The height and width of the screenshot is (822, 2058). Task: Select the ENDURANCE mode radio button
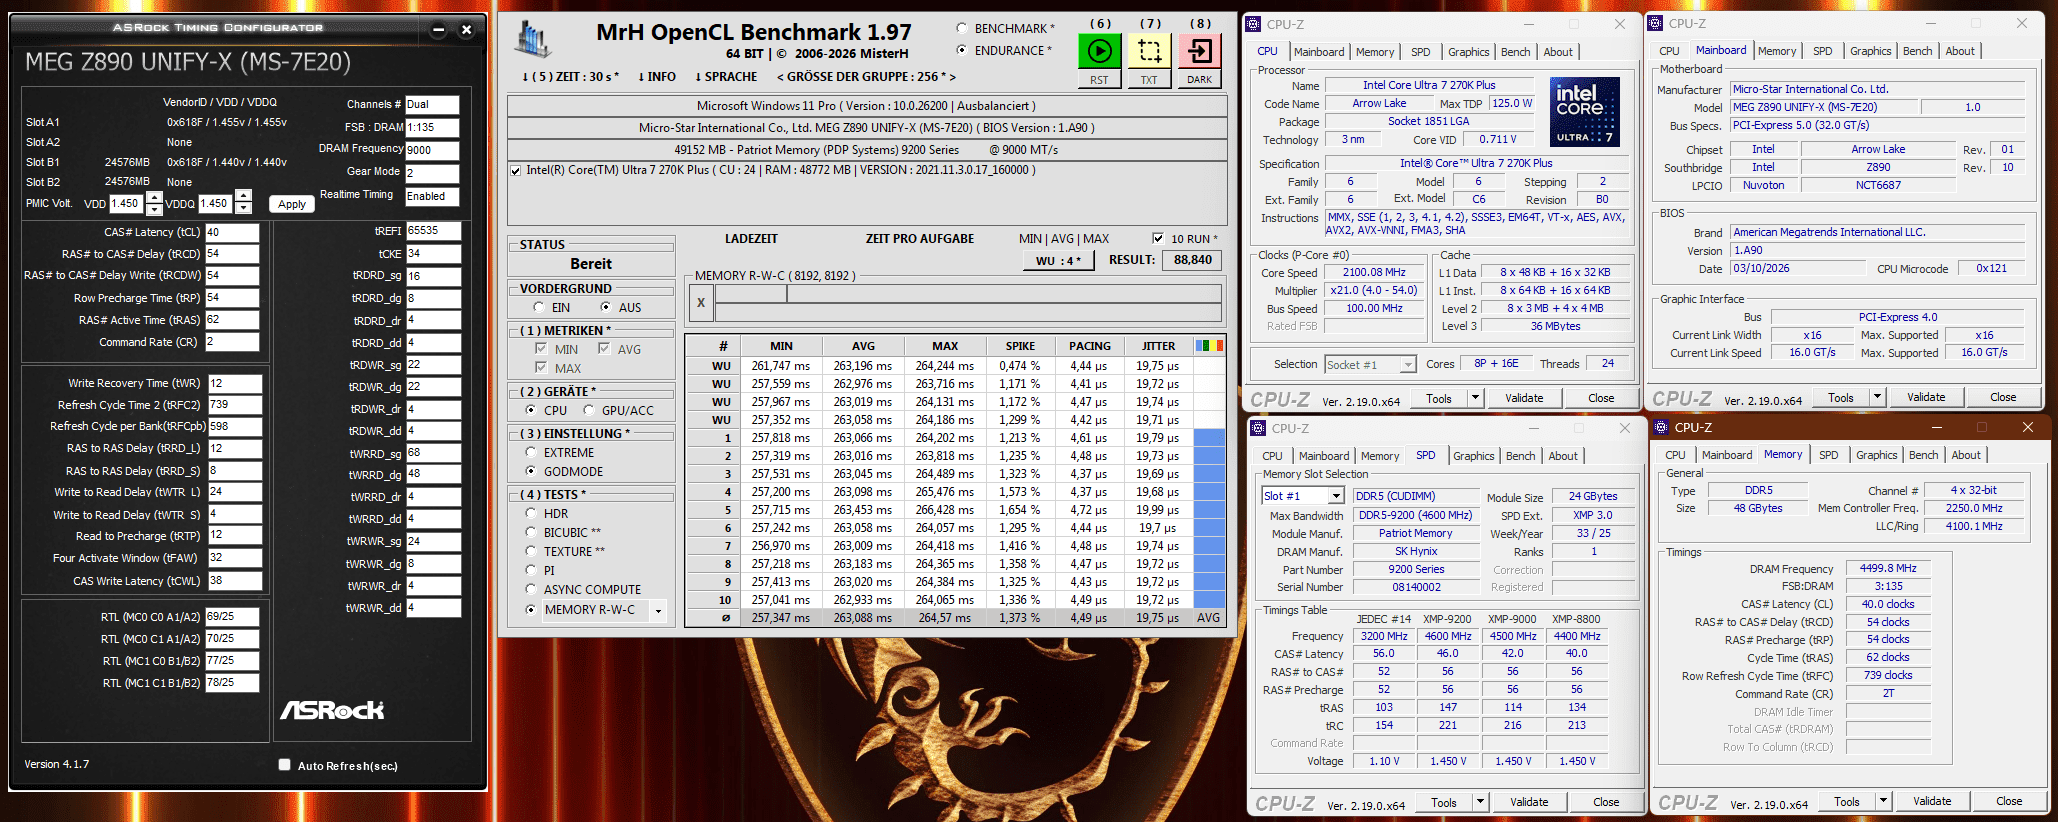click(x=962, y=50)
